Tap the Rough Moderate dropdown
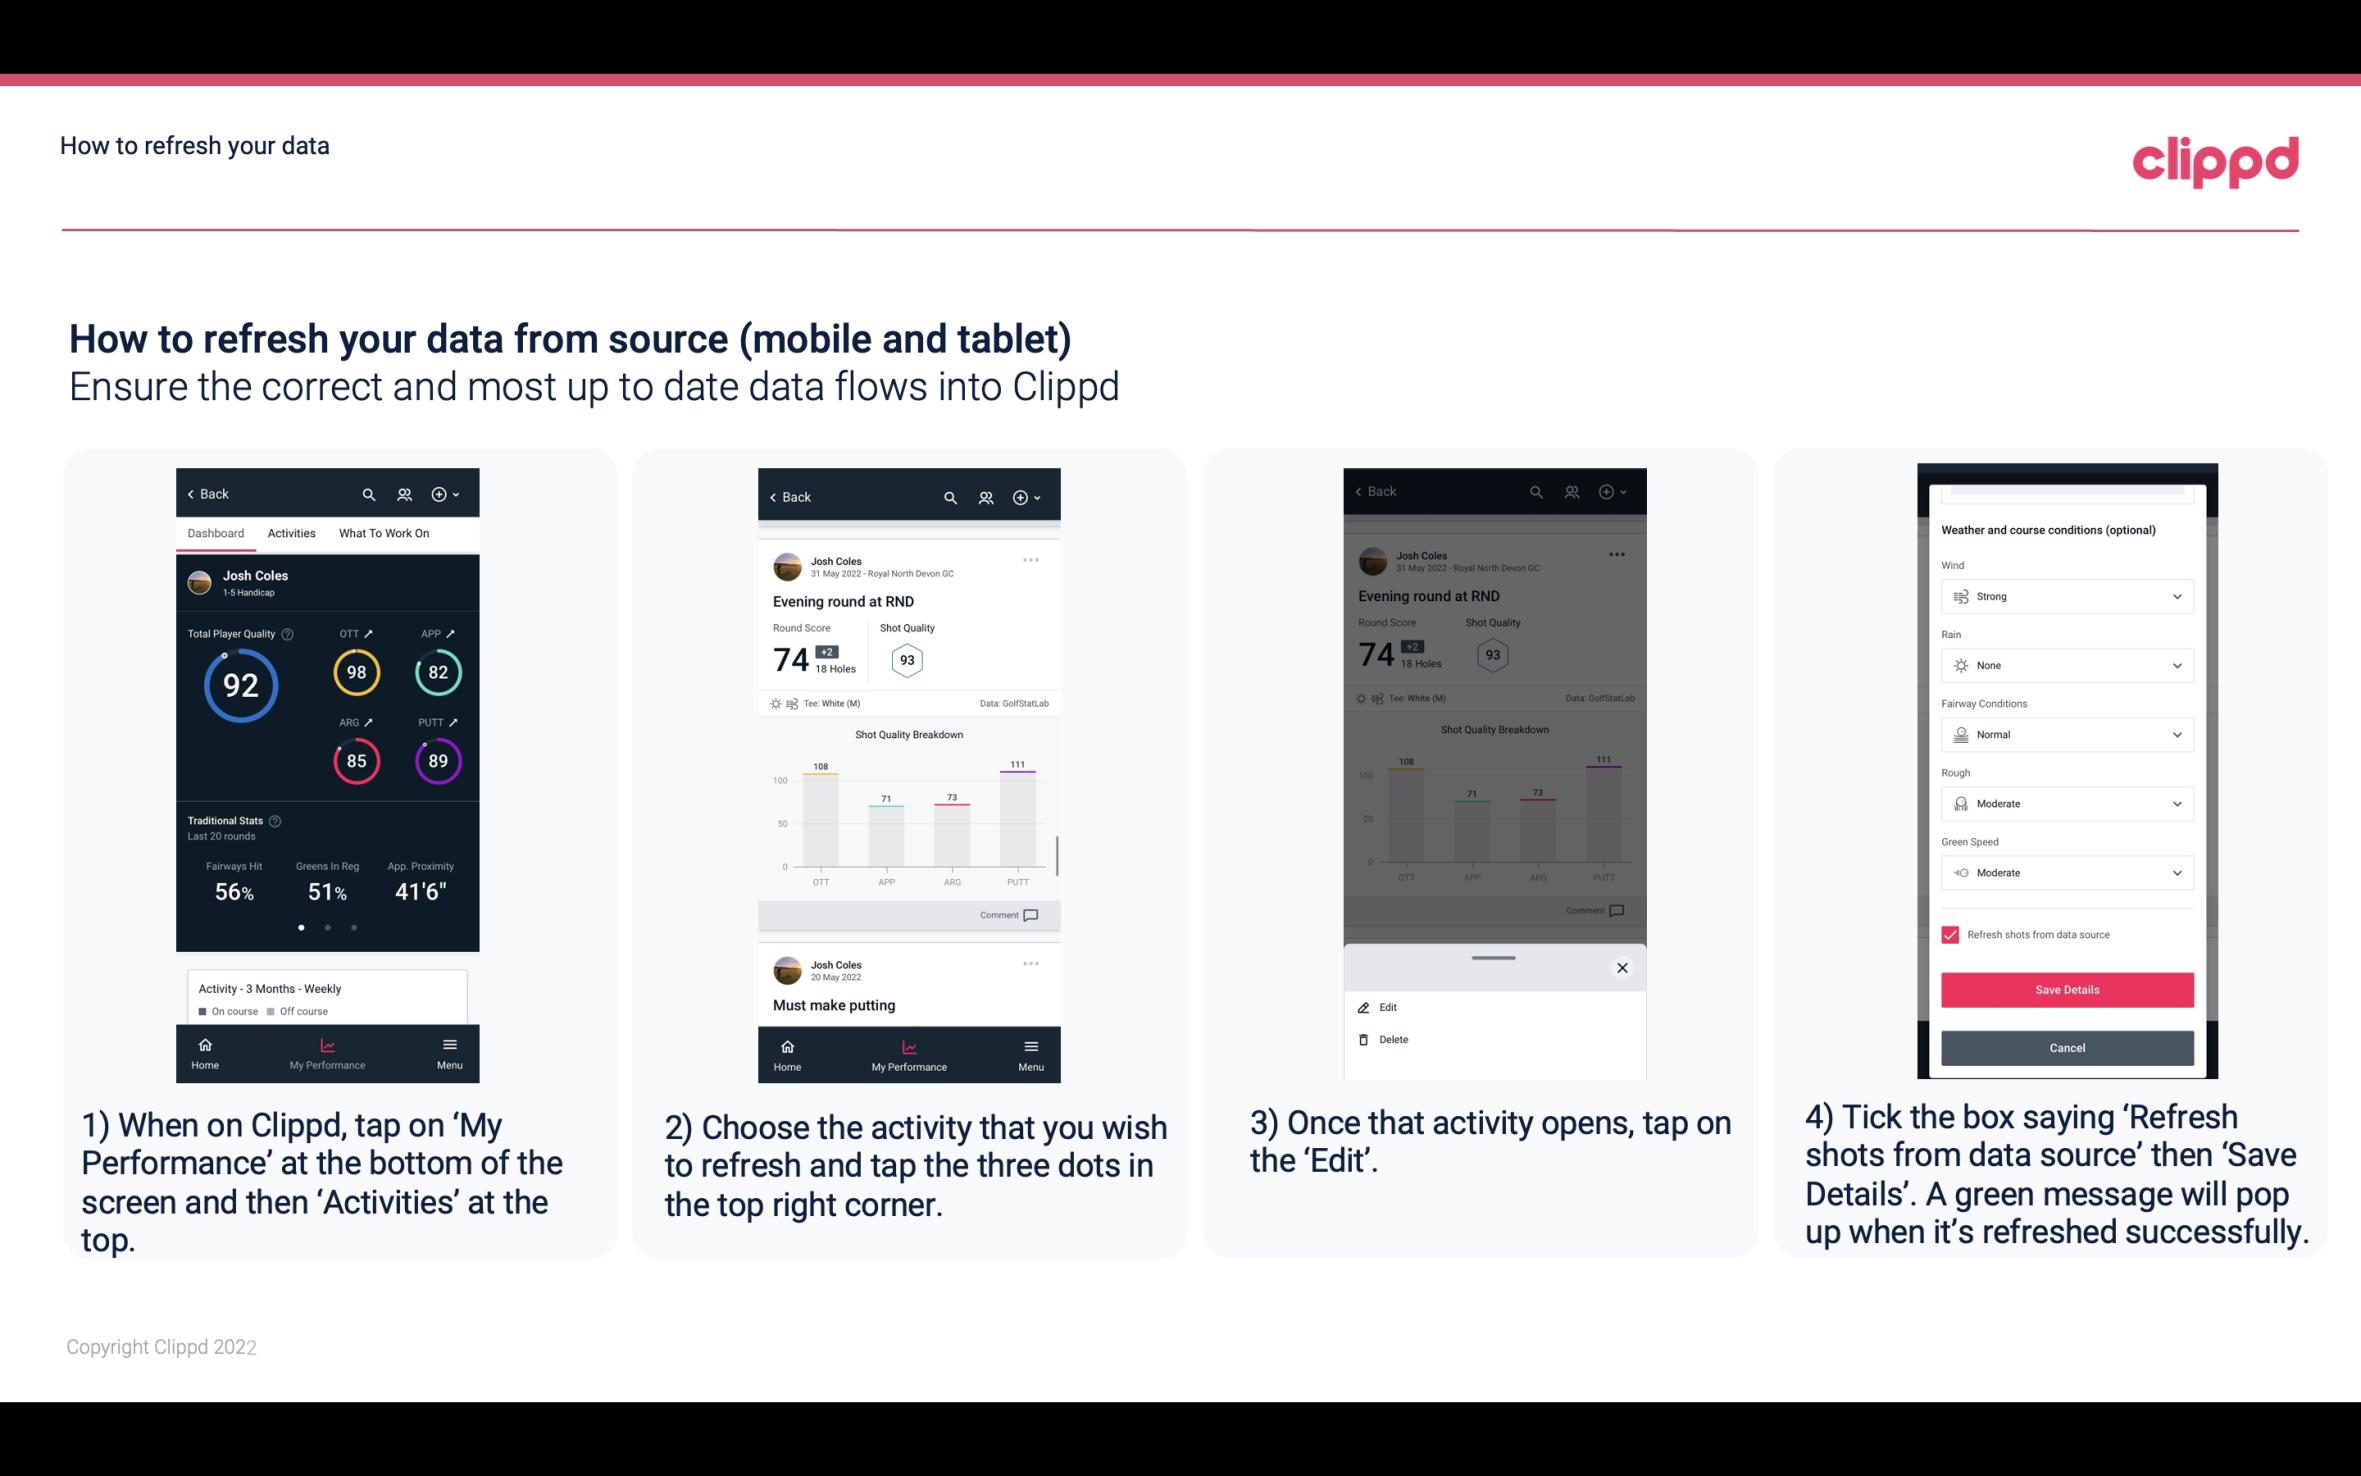This screenshot has height=1476, width=2361. pos(2067,803)
